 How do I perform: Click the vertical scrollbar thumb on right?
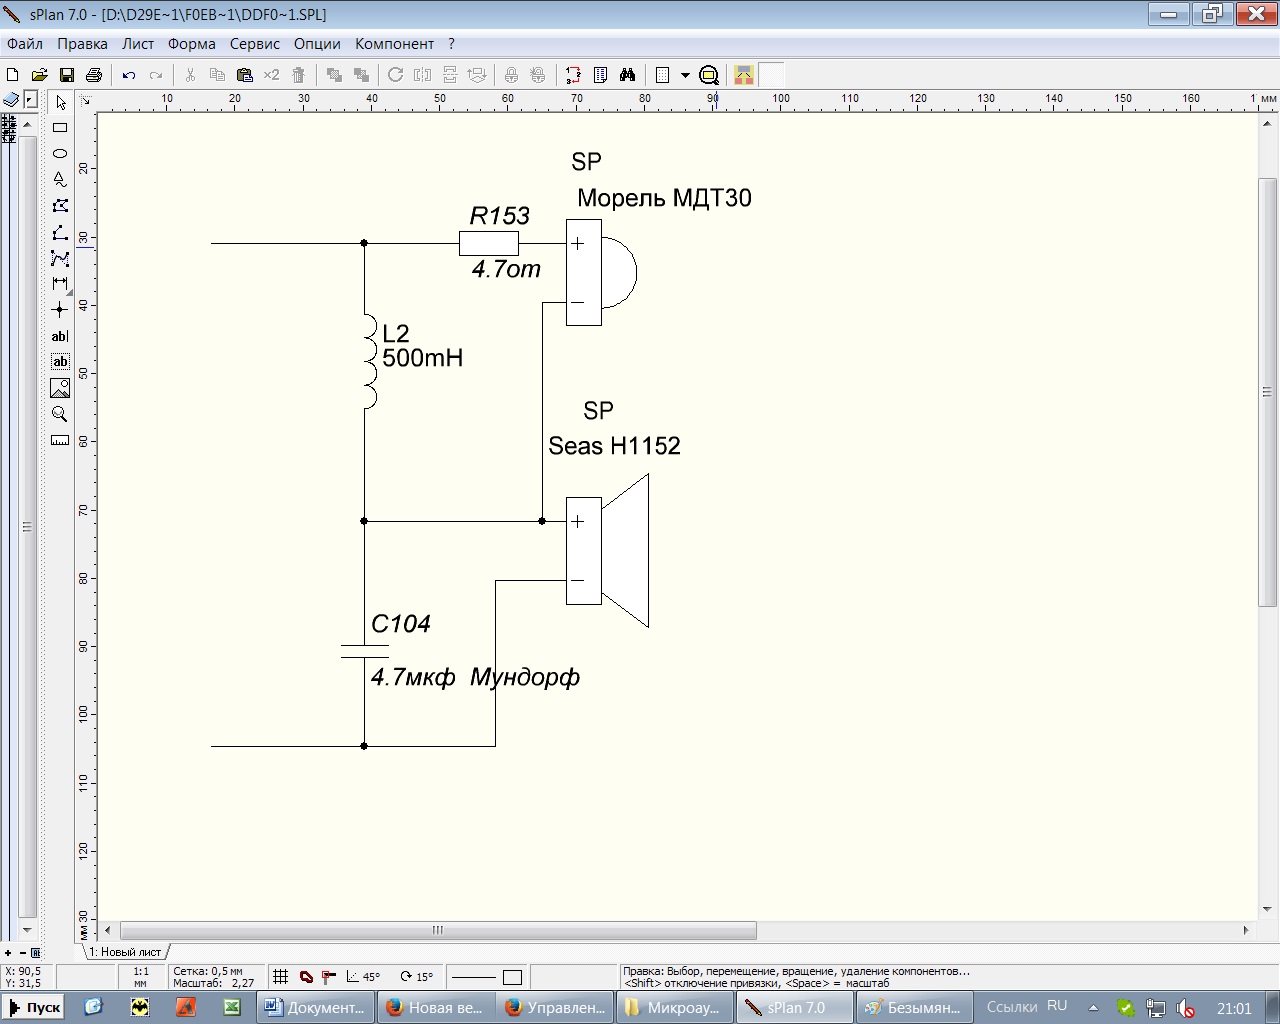tap(1267, 392)
